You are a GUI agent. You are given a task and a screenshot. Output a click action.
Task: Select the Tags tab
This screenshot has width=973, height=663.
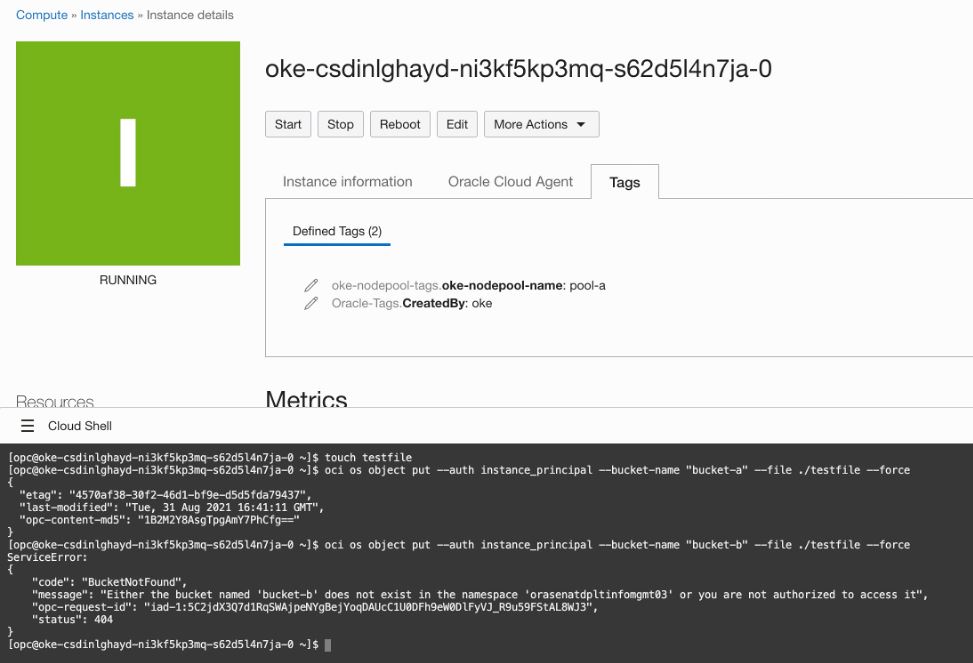pos(624,183)
